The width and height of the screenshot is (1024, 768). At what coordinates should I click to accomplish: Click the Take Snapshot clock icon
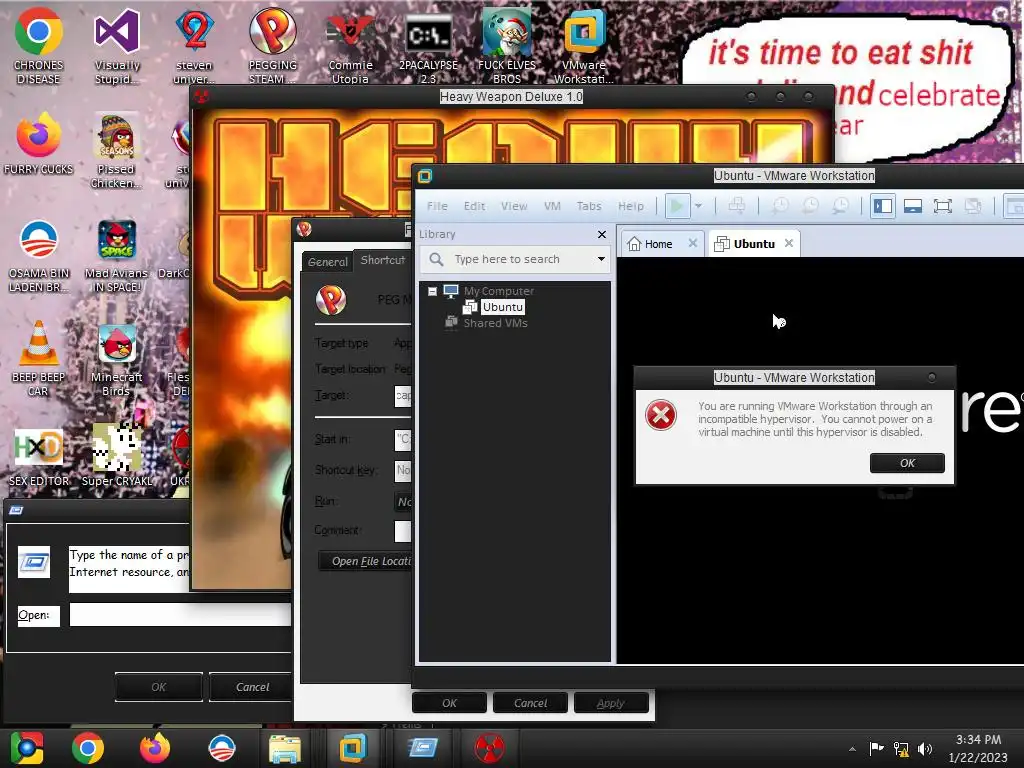coord(780,206)
